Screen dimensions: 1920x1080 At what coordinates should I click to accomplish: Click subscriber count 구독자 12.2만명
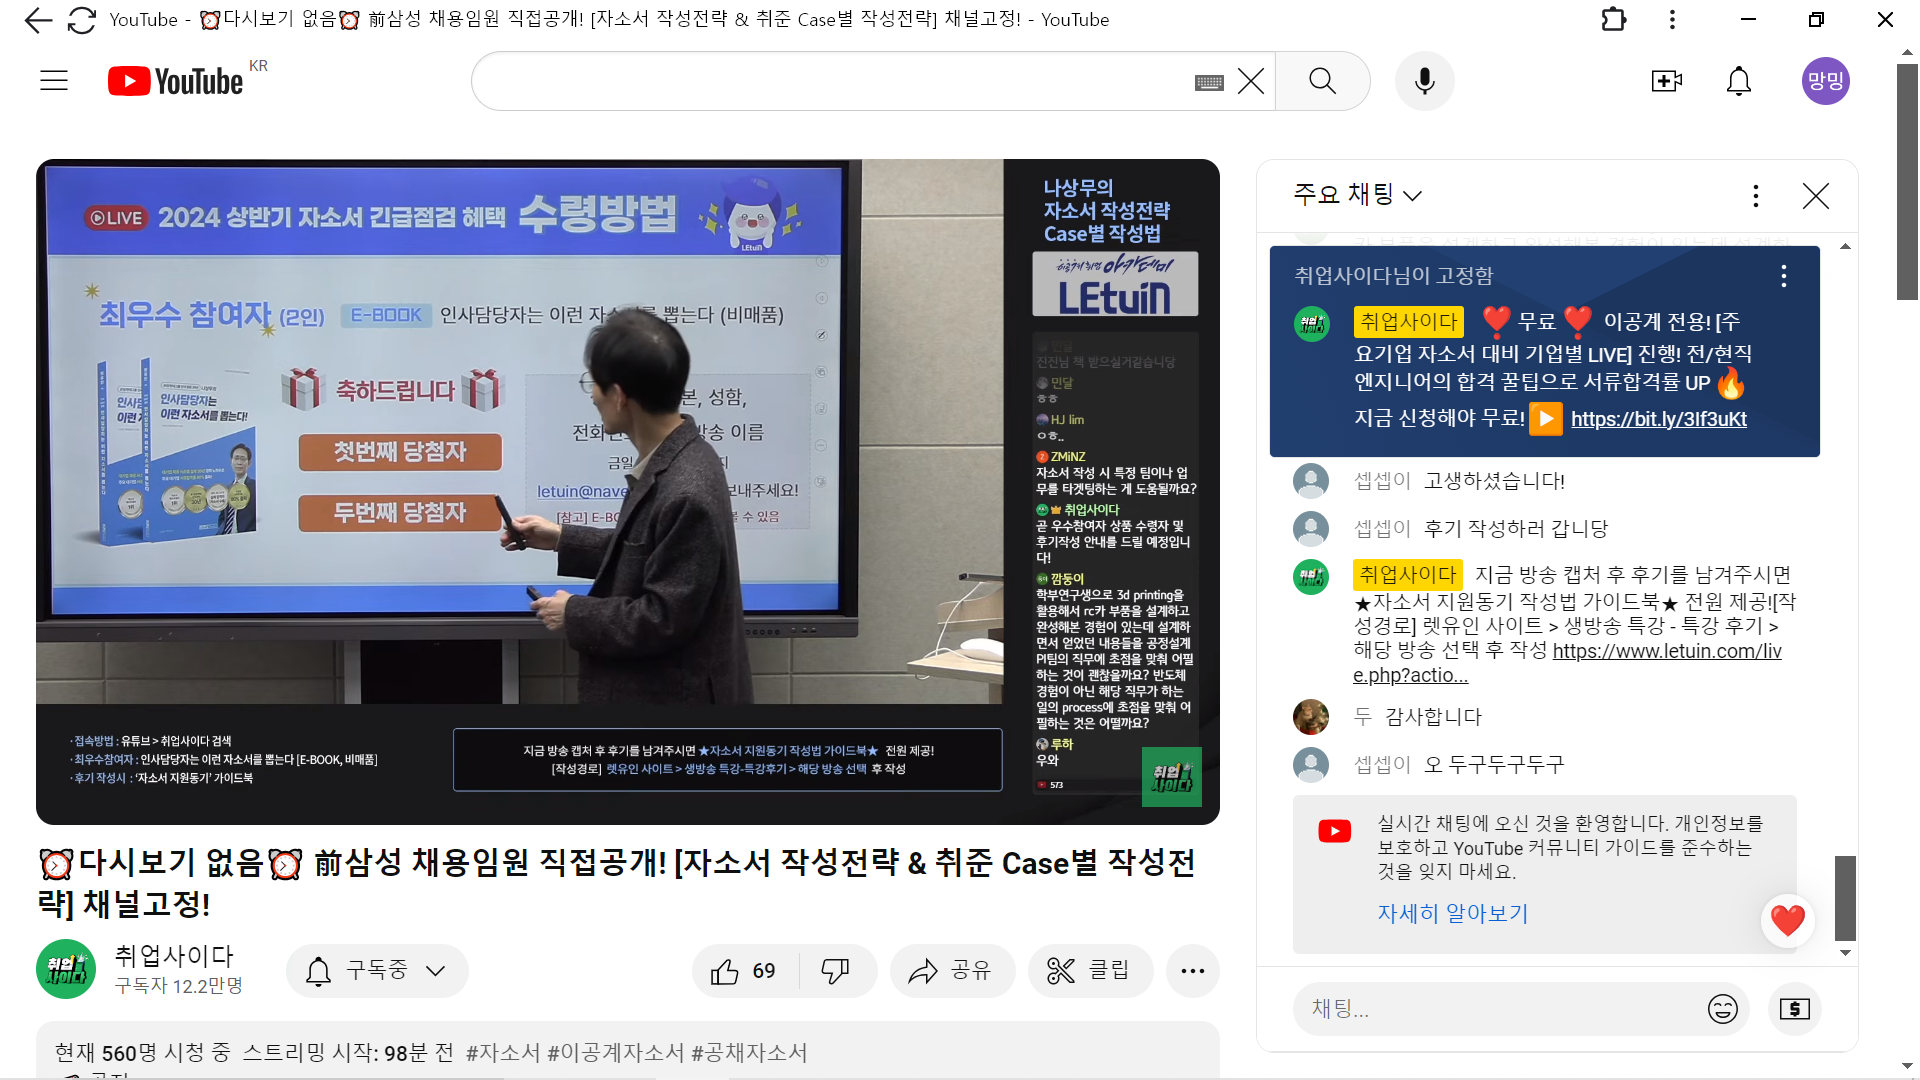(179, 986)
